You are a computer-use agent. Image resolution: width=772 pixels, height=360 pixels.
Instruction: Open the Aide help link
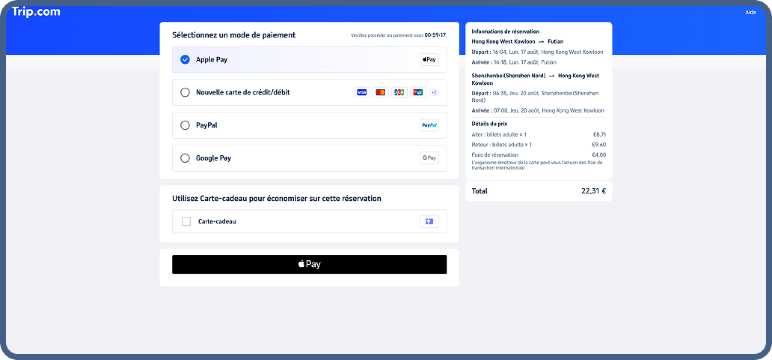click(x=750, y=12)
